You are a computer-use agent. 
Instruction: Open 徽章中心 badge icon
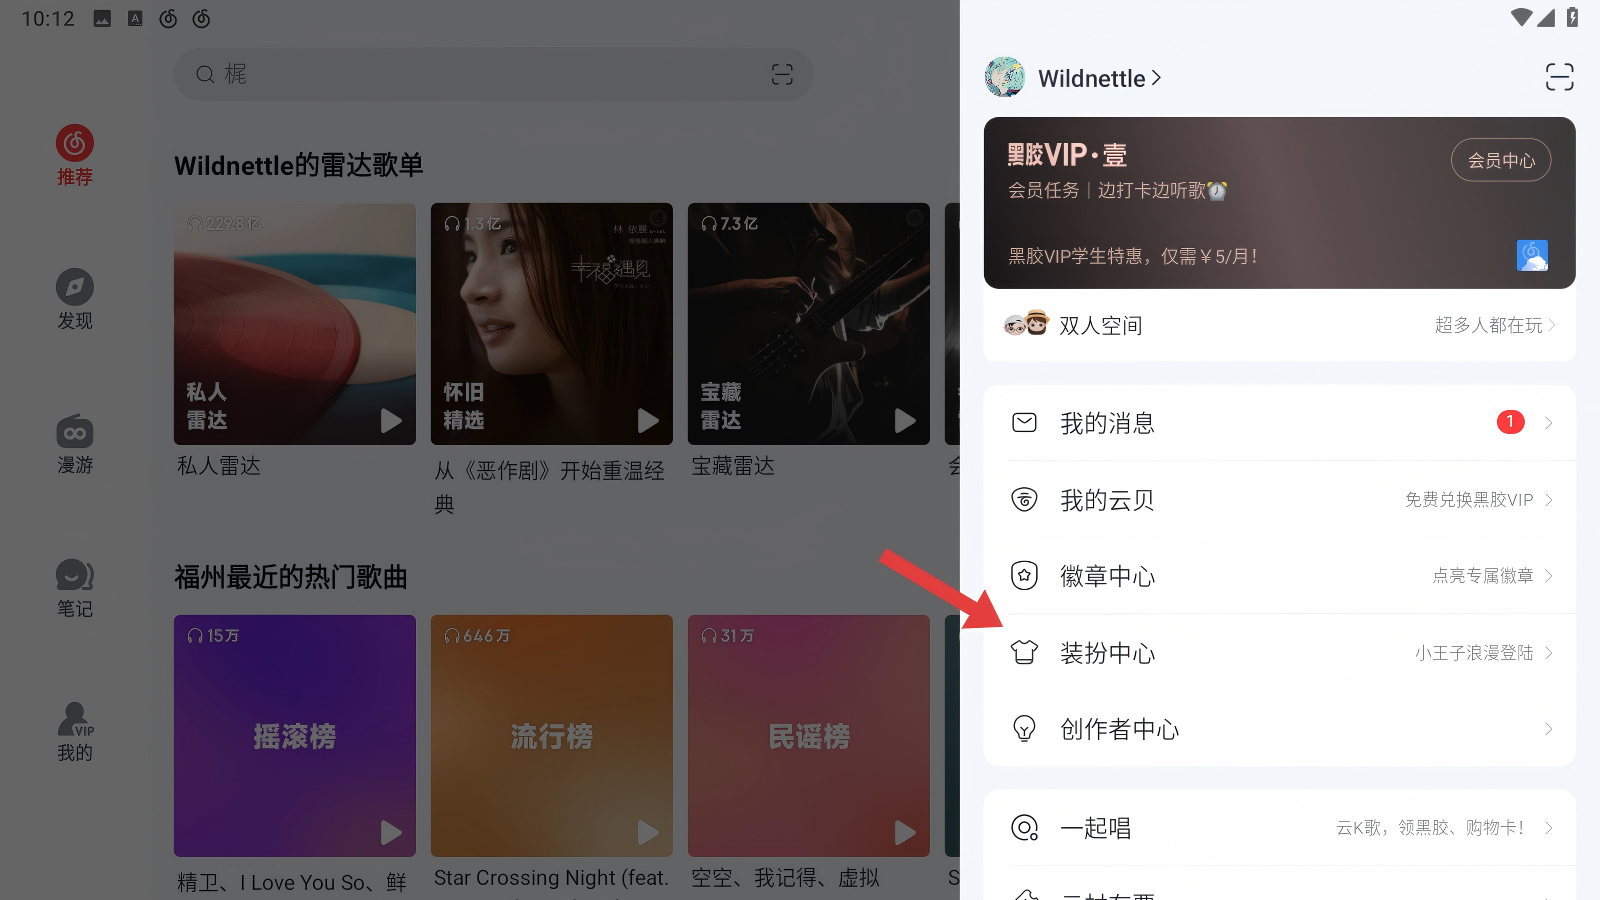pyautogui.click(x=1024, y=576)
